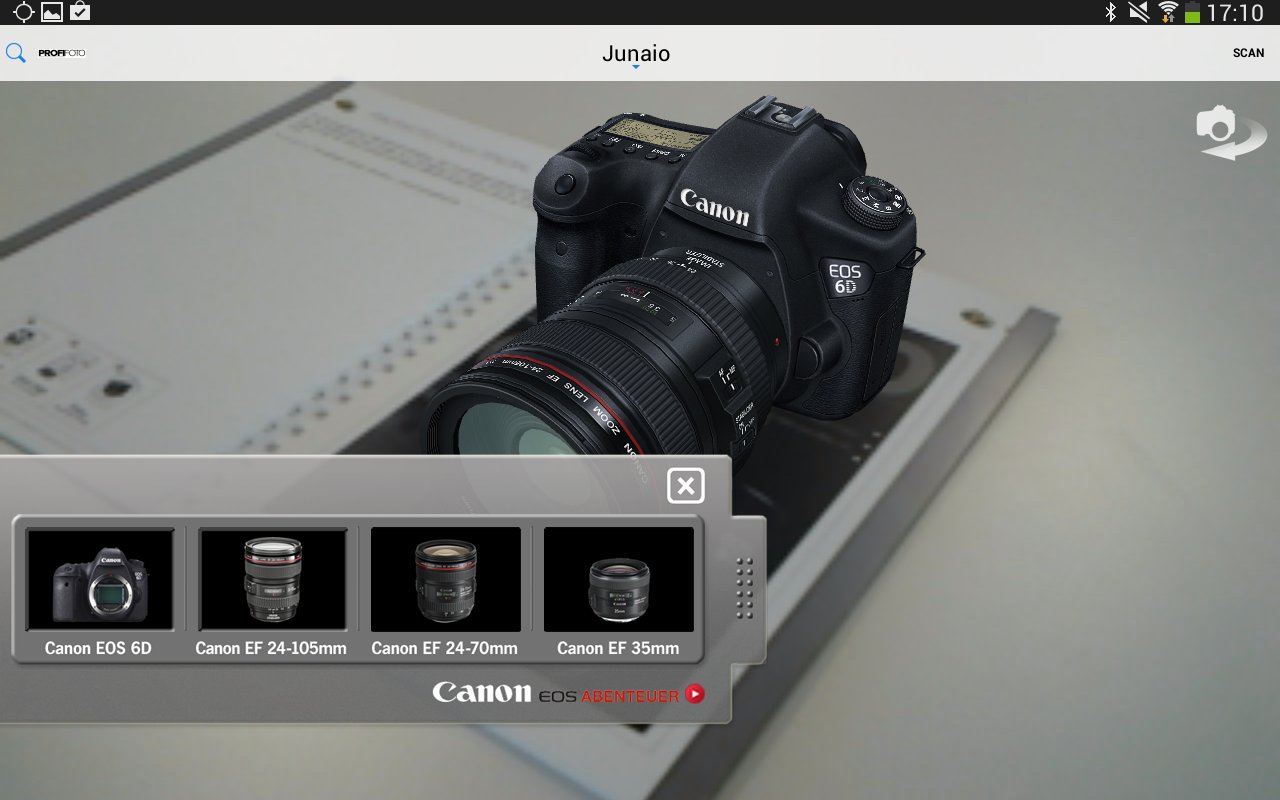Select the Canon EF 24-70mm lens thumbnail
Viewport: 1280px width, 800px height.
(446, 578)
